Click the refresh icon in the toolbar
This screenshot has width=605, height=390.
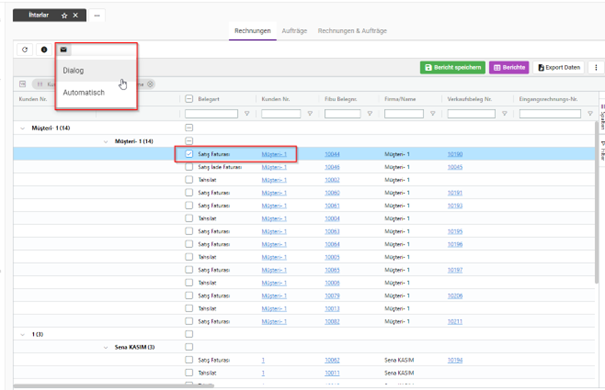pyautogui.click(x=25, y=49)
